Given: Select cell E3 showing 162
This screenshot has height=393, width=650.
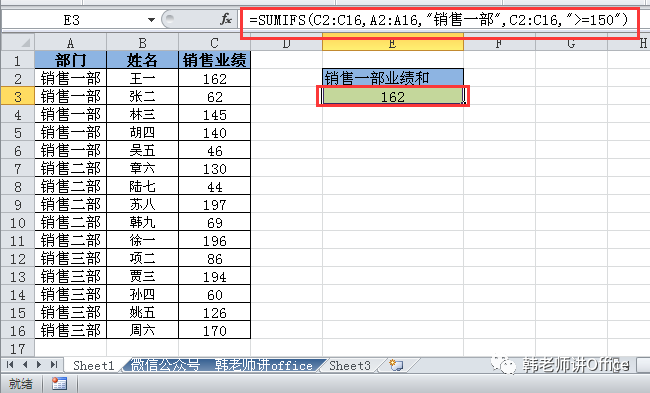Looking at the screenshot, I should point(393,97).
